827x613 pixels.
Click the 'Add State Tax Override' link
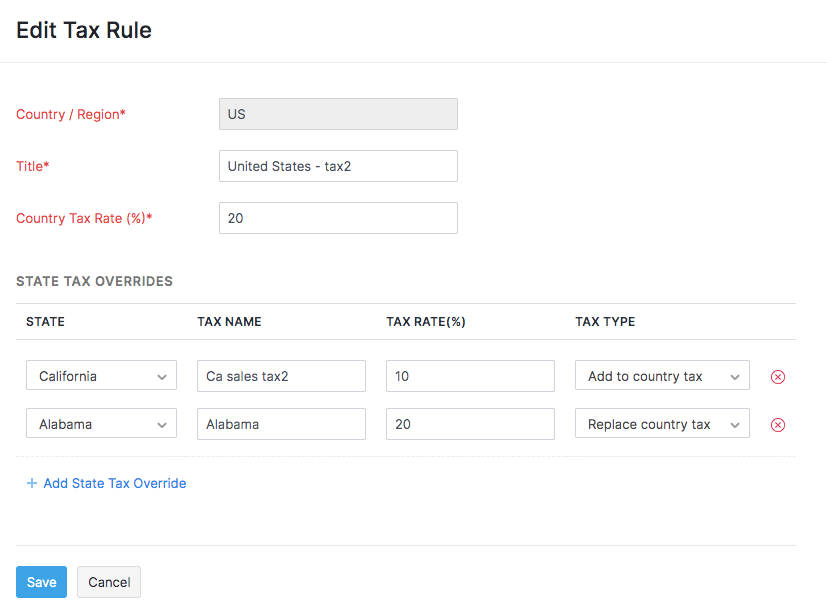[113, 483]
